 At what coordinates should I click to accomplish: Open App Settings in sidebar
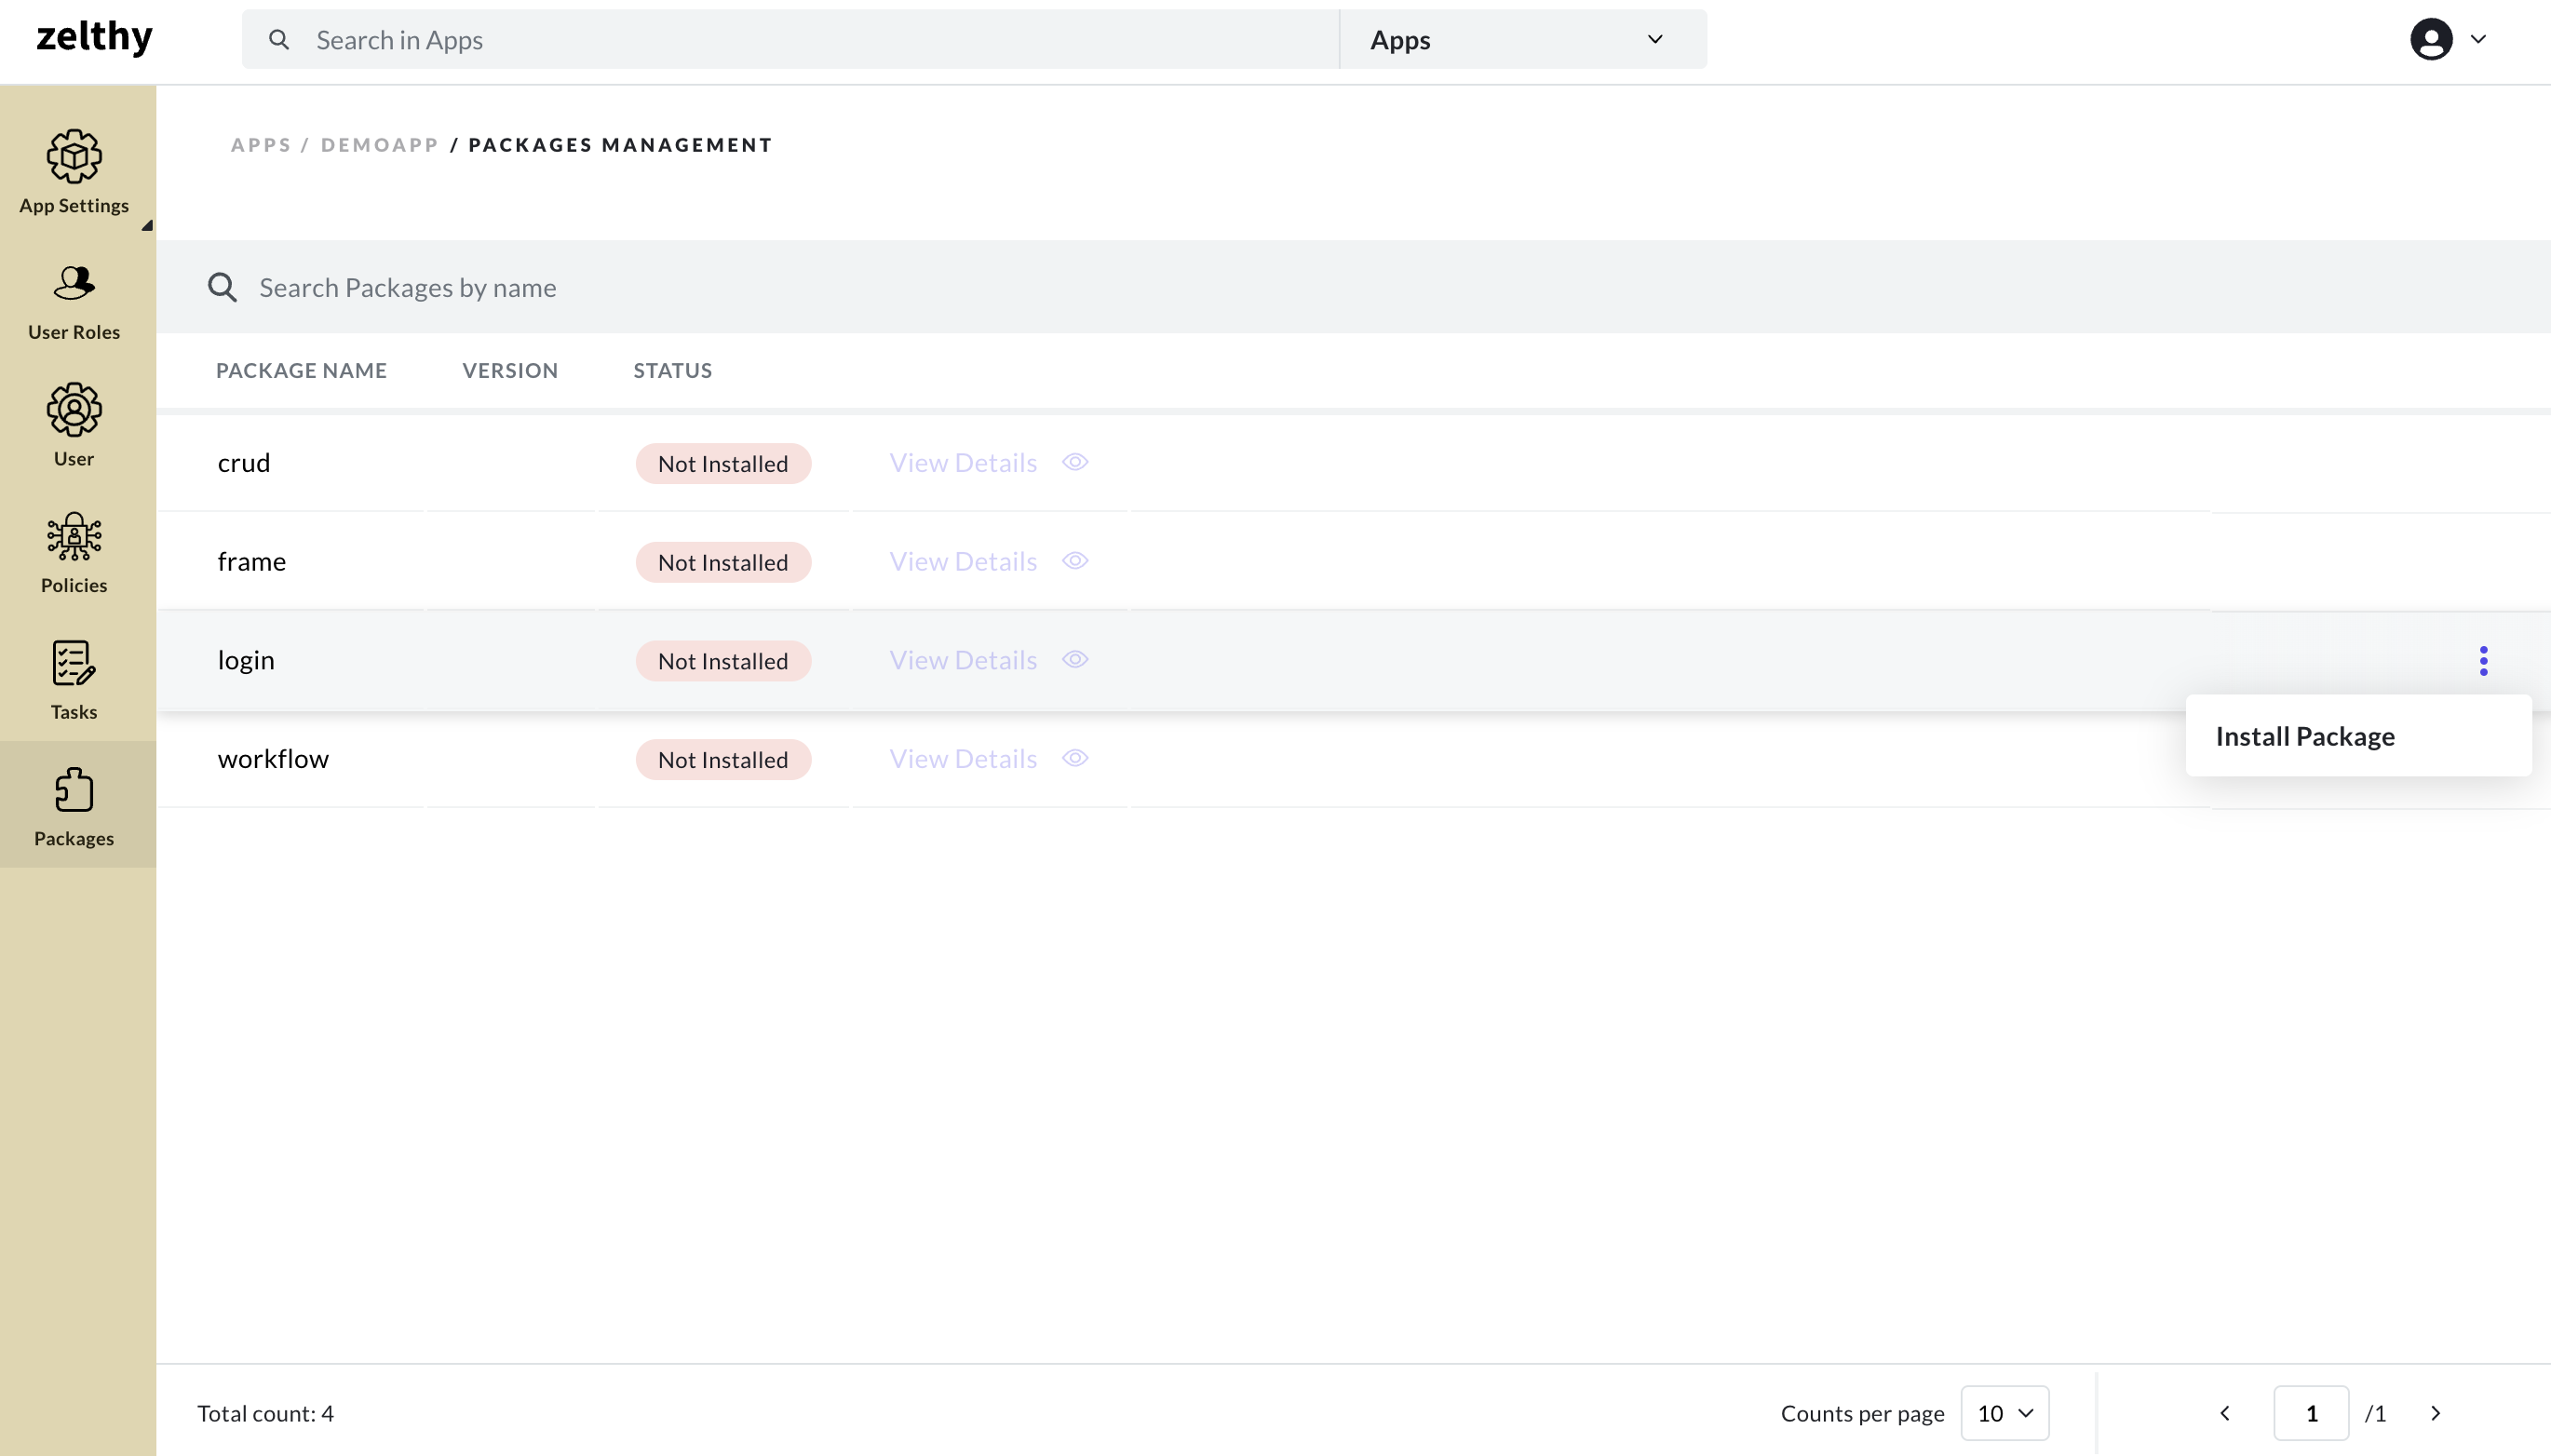click(74, 172)
